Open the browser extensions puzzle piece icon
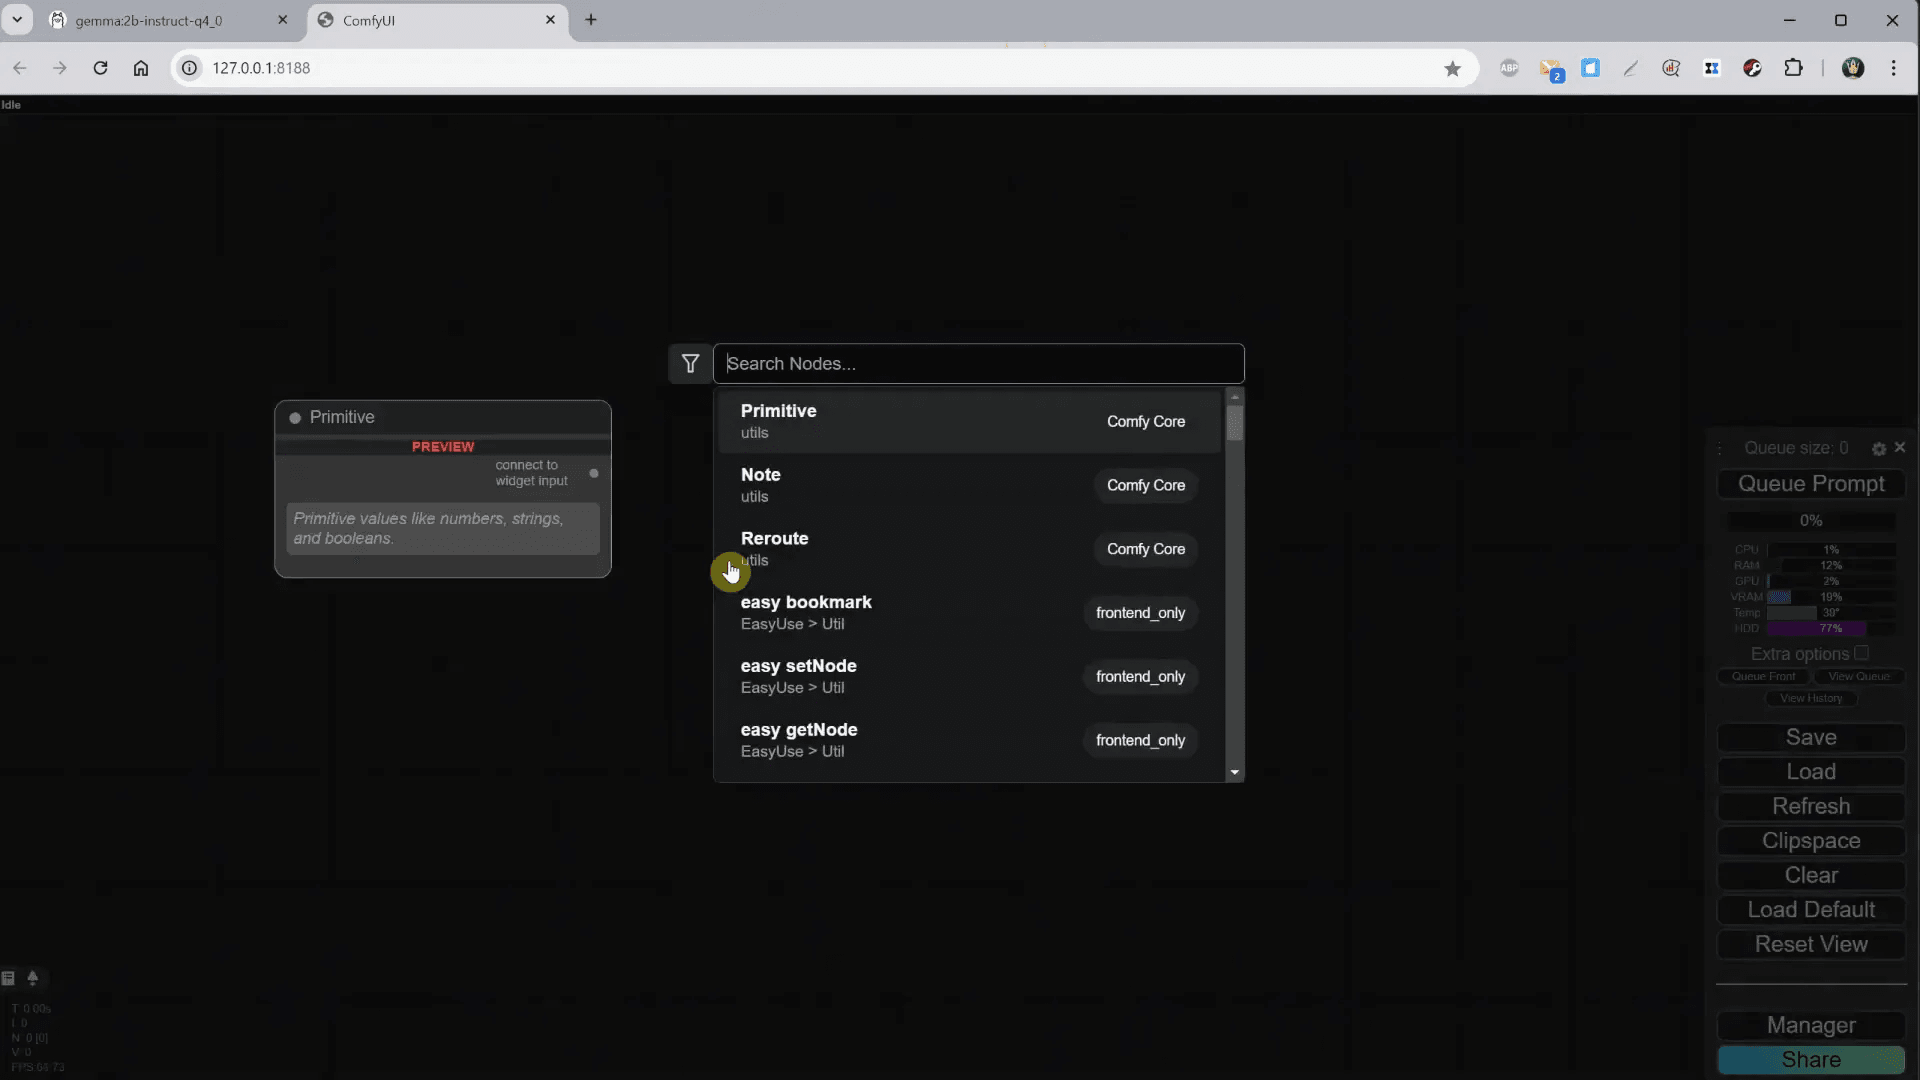This screenshot has height=1080, width=1920. point(1794,68)
